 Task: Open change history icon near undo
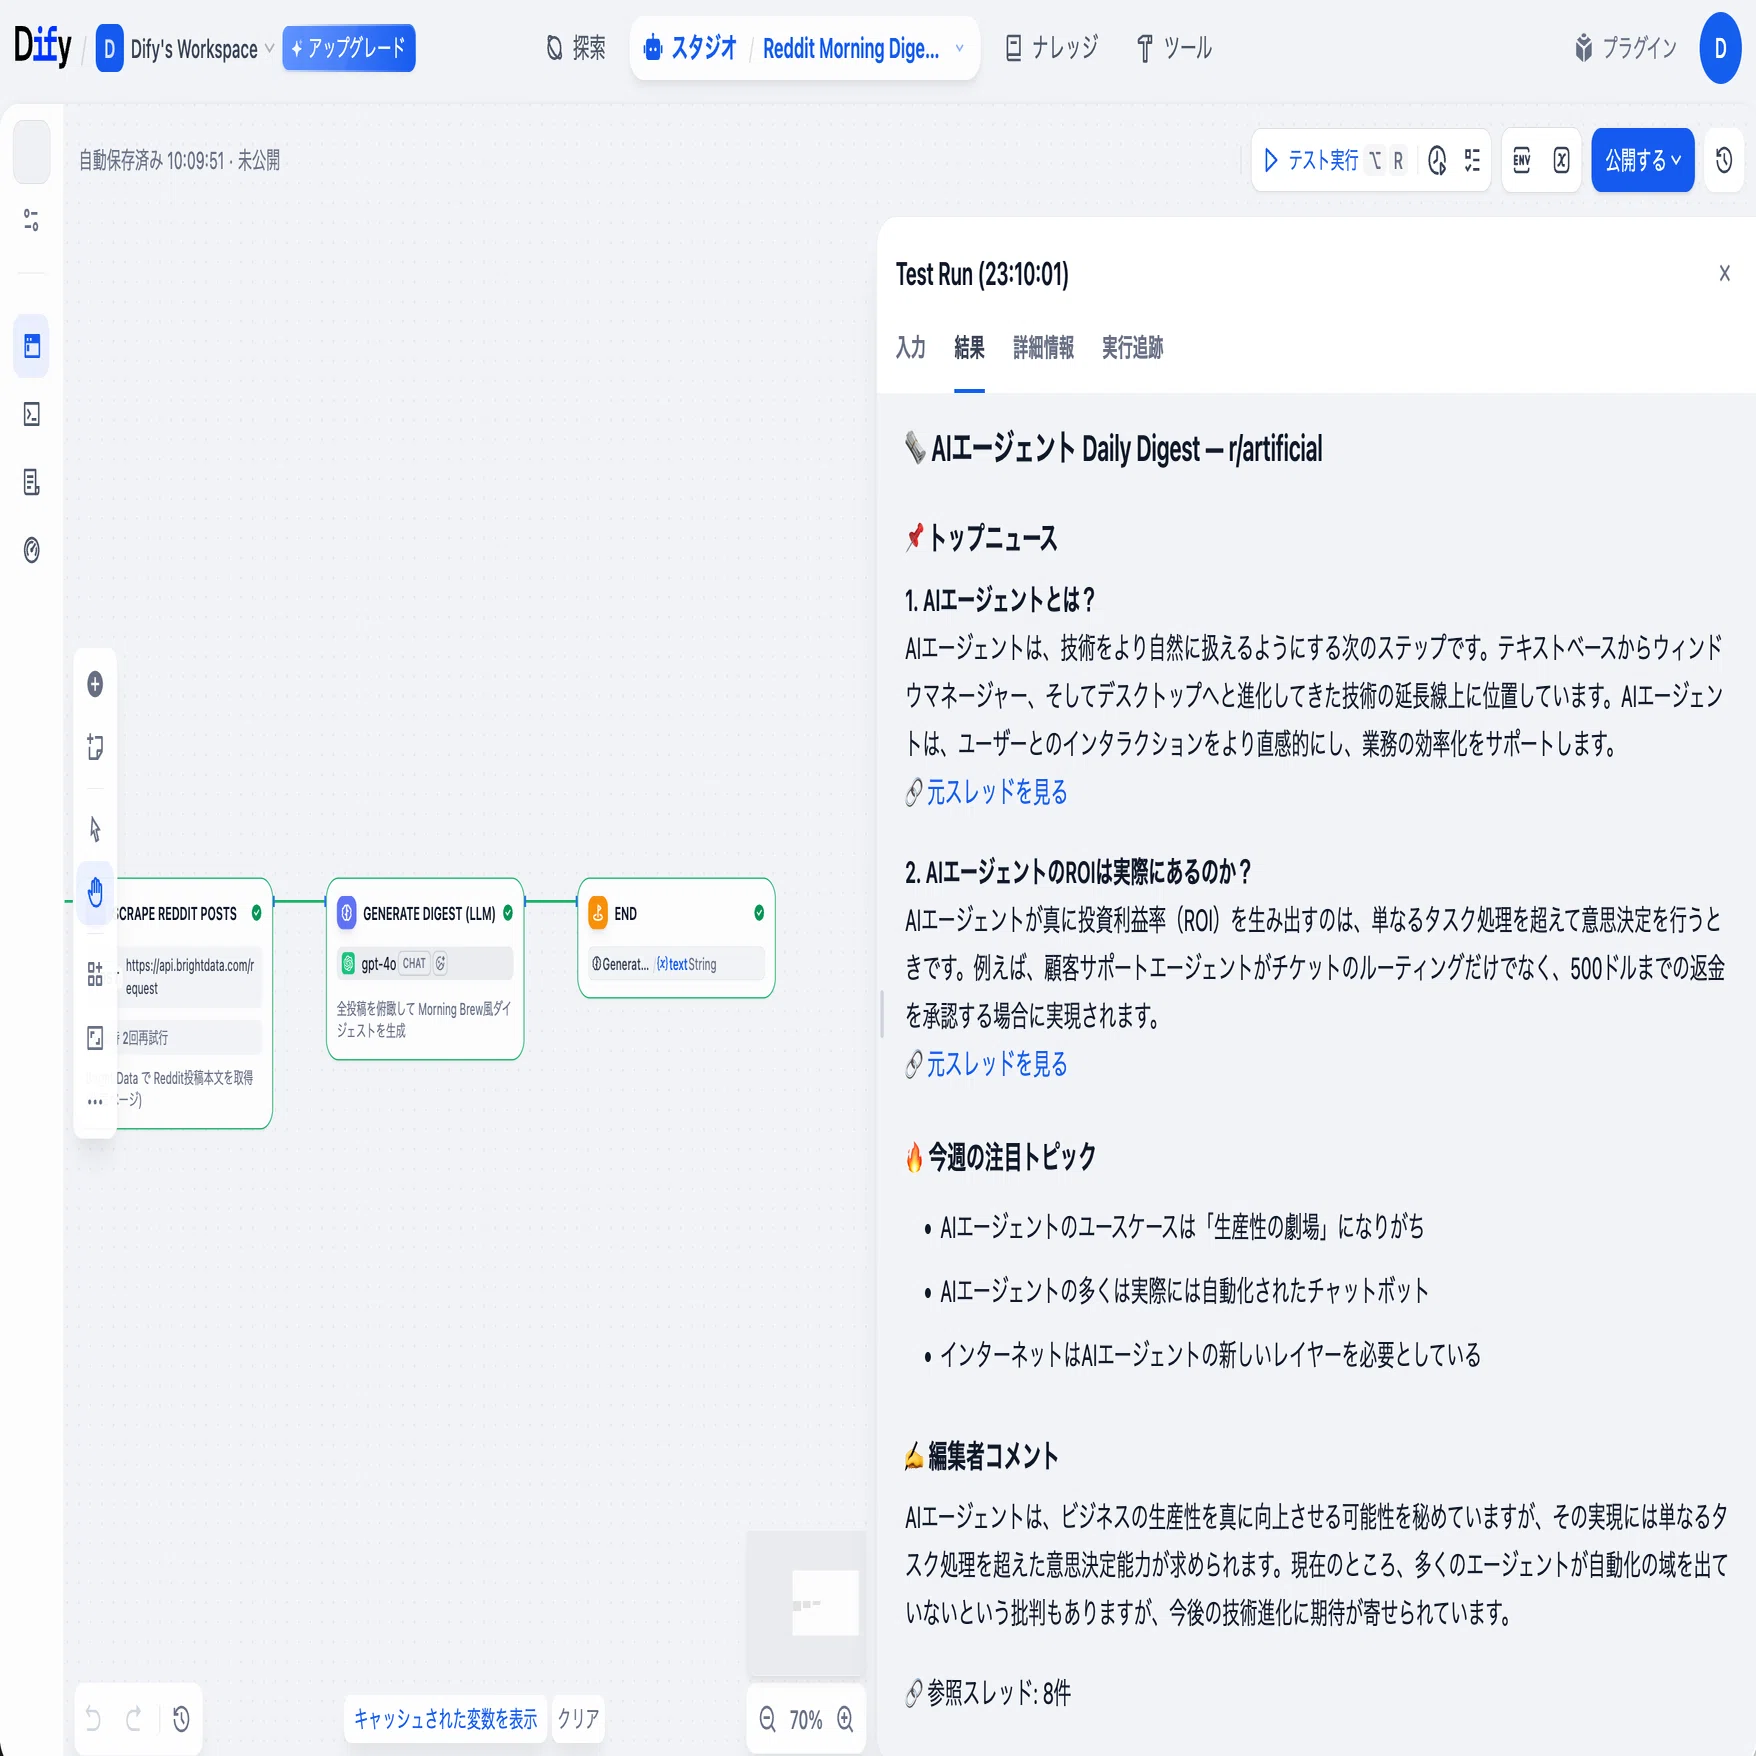(181, 1719)
